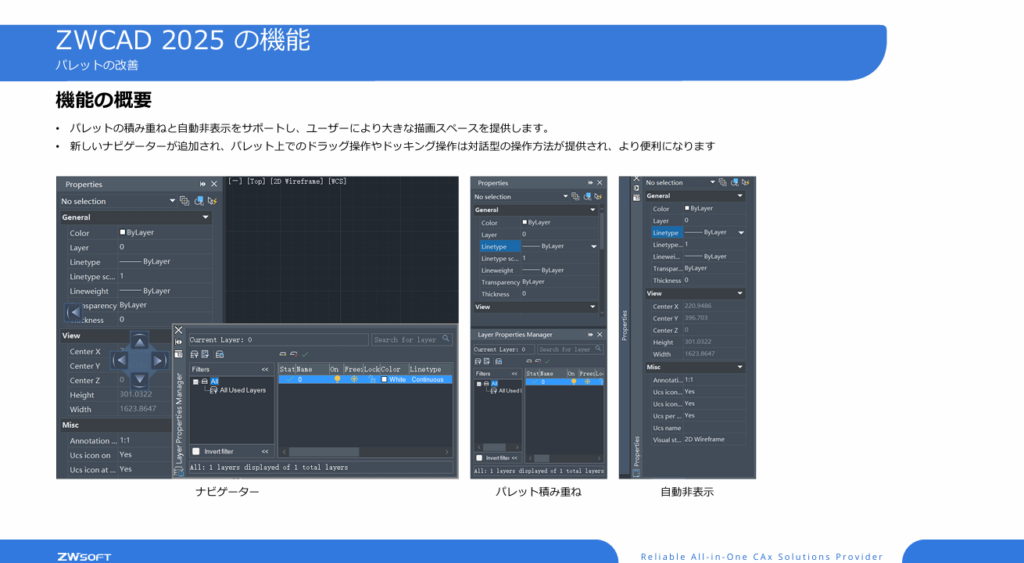Click [2D Wireframe] visual style viewport control
The height and width of the screenshot is (563, 1024).
coord(297,182)
